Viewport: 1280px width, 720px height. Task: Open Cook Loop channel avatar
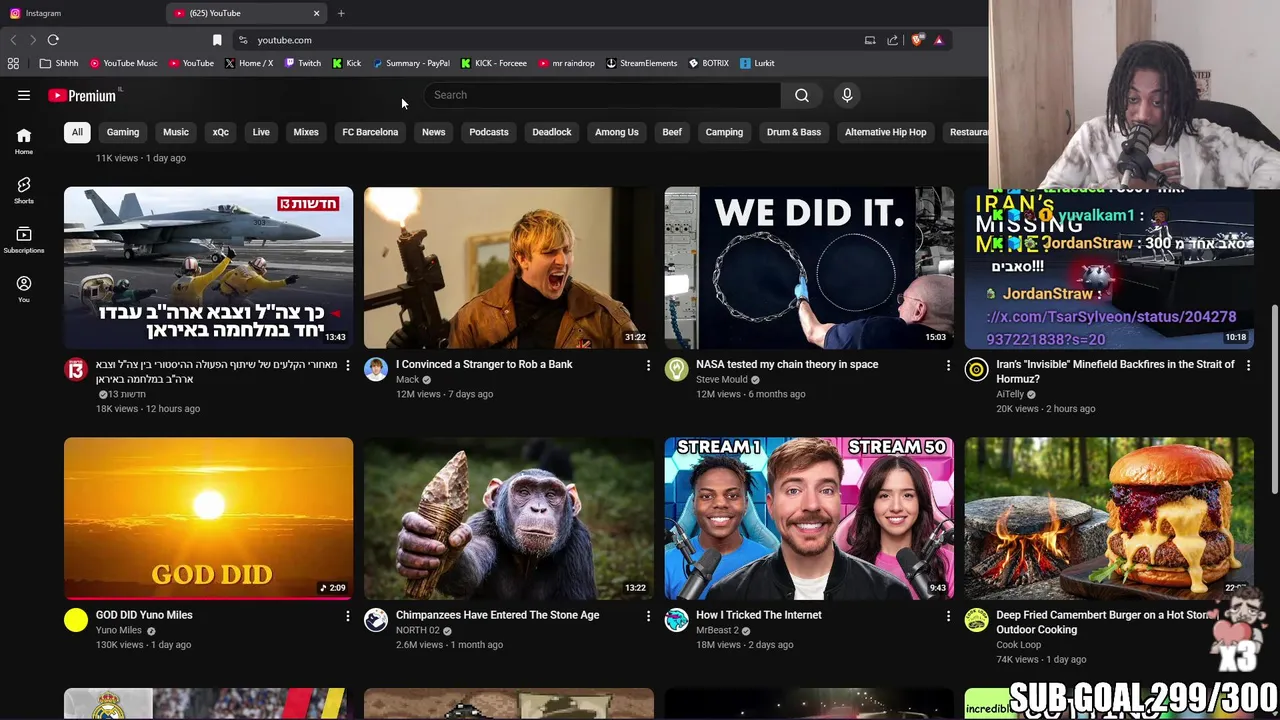(x=977, y=620)
